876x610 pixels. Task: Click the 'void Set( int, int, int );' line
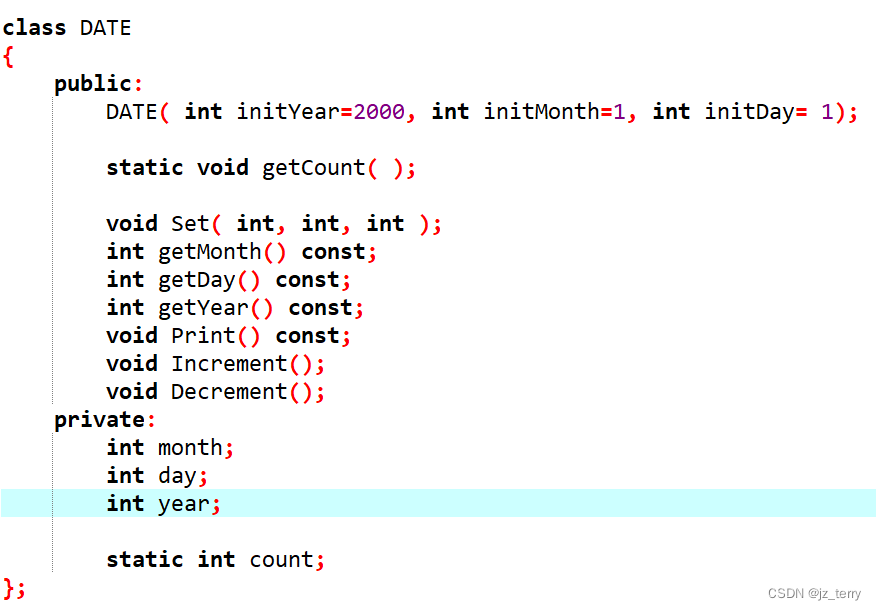[x=274, y=224]
